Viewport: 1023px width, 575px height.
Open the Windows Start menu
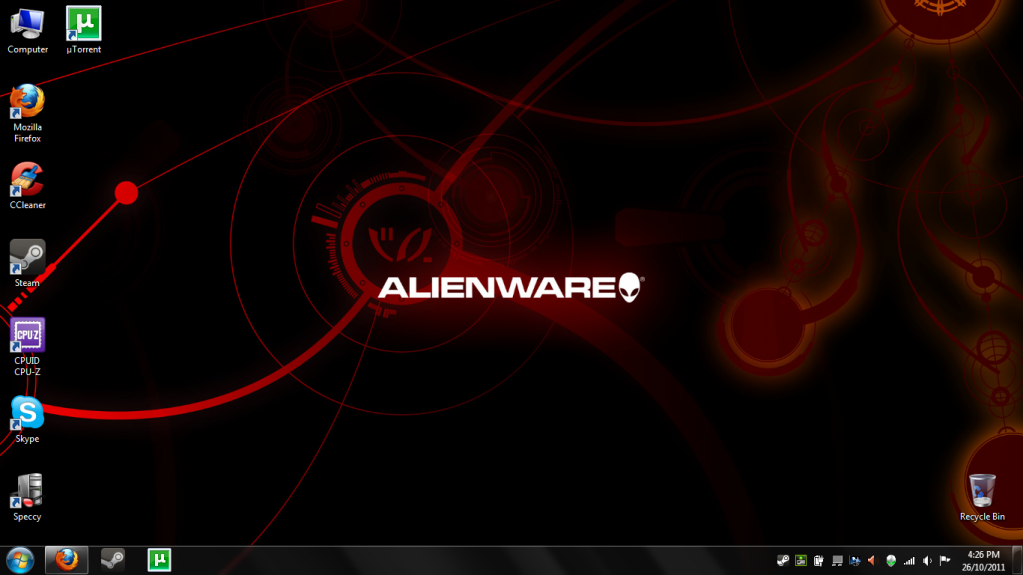coord(20,560)
